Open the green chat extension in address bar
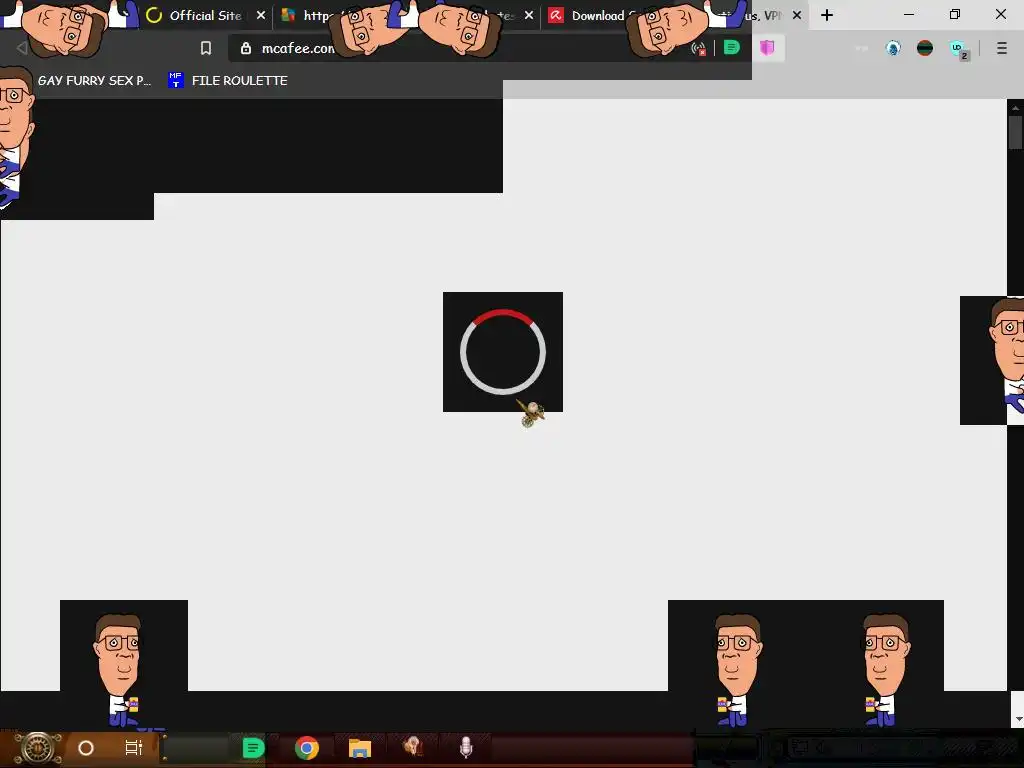This screenshot has height=768, width=1024. [731, 48]
